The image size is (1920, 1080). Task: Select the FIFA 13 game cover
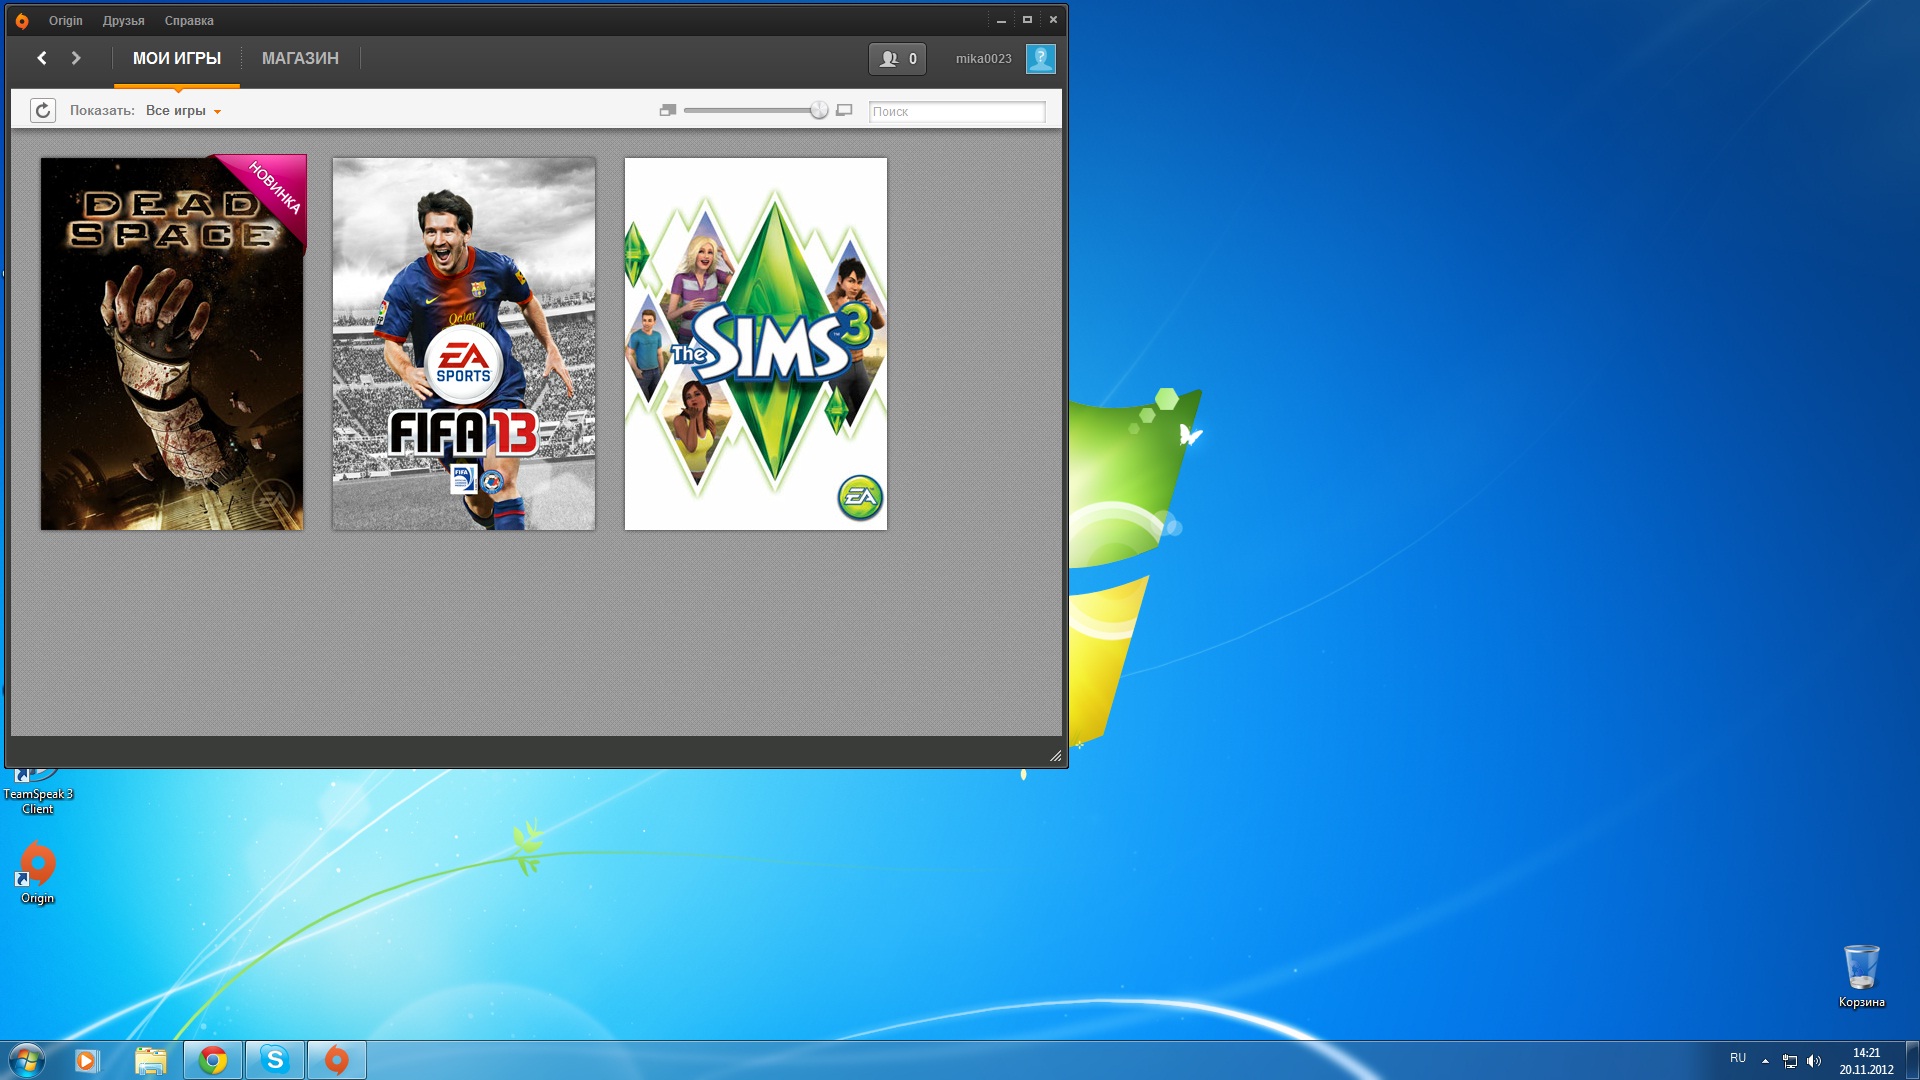click(464, 343)
